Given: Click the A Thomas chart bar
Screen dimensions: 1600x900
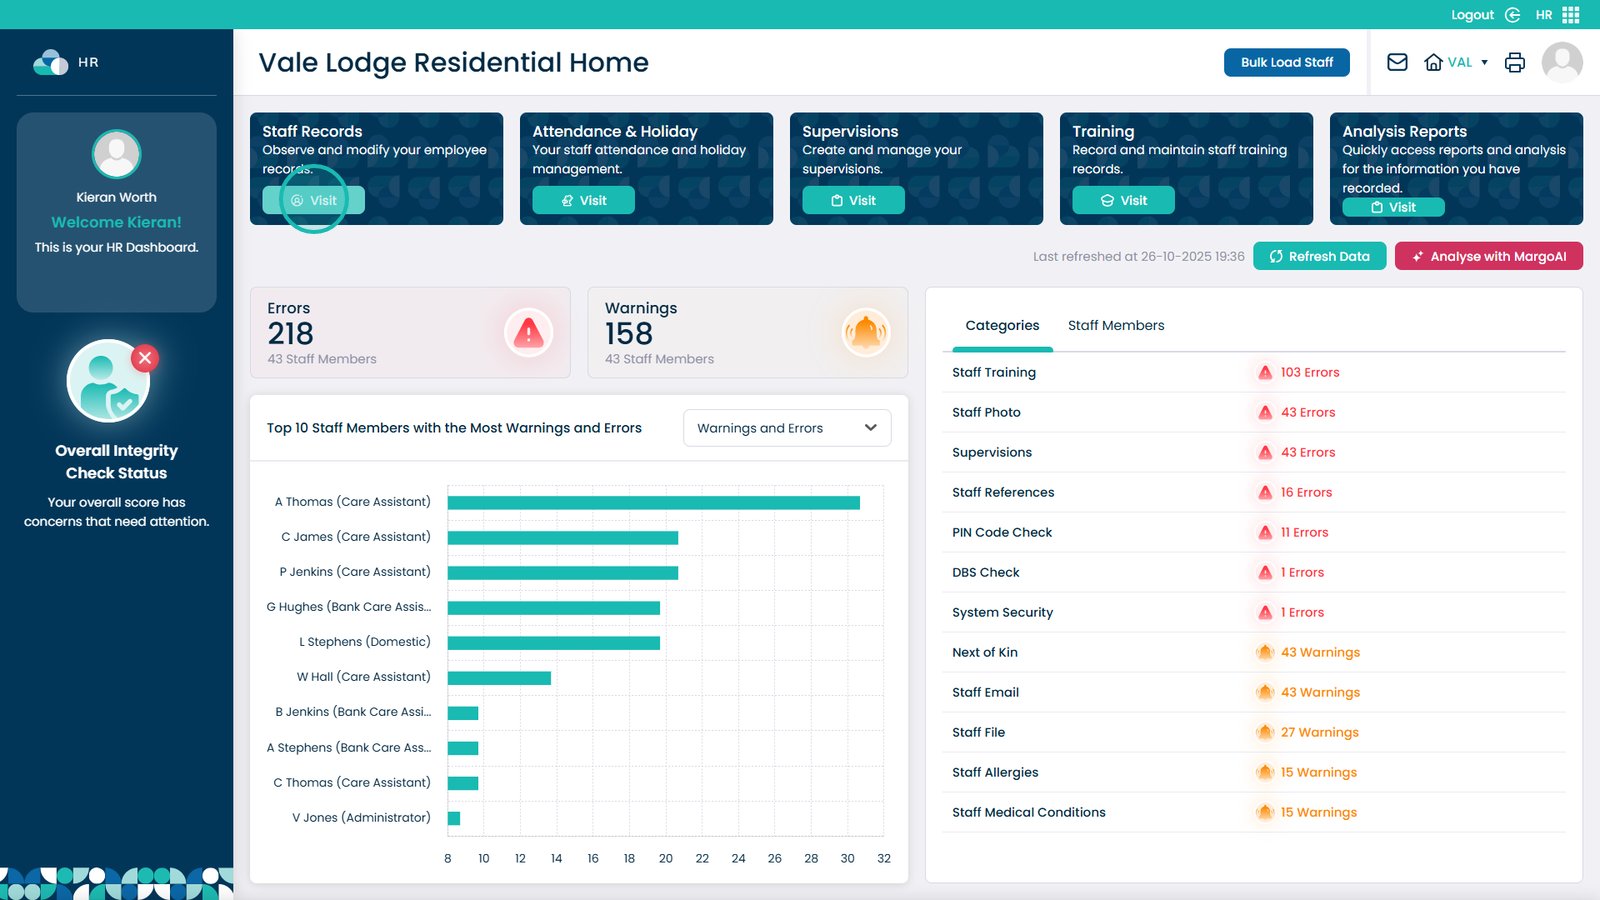Looking at the screenshot, I should pyautogui.click(x=653, y=502).
